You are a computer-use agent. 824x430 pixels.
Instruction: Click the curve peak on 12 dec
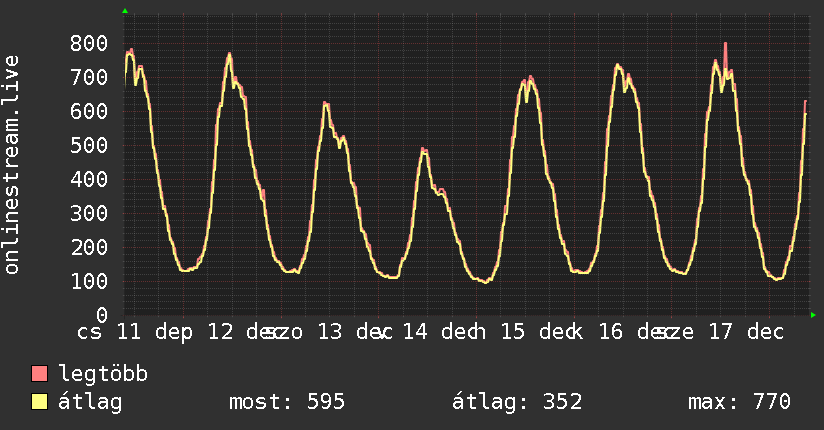pos(230,55)
